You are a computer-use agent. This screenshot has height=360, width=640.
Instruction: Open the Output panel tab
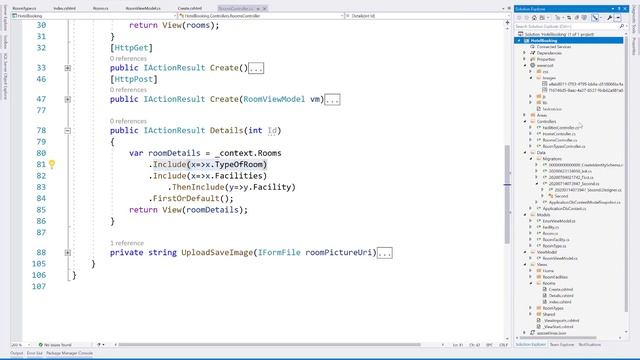click(17, 353)
